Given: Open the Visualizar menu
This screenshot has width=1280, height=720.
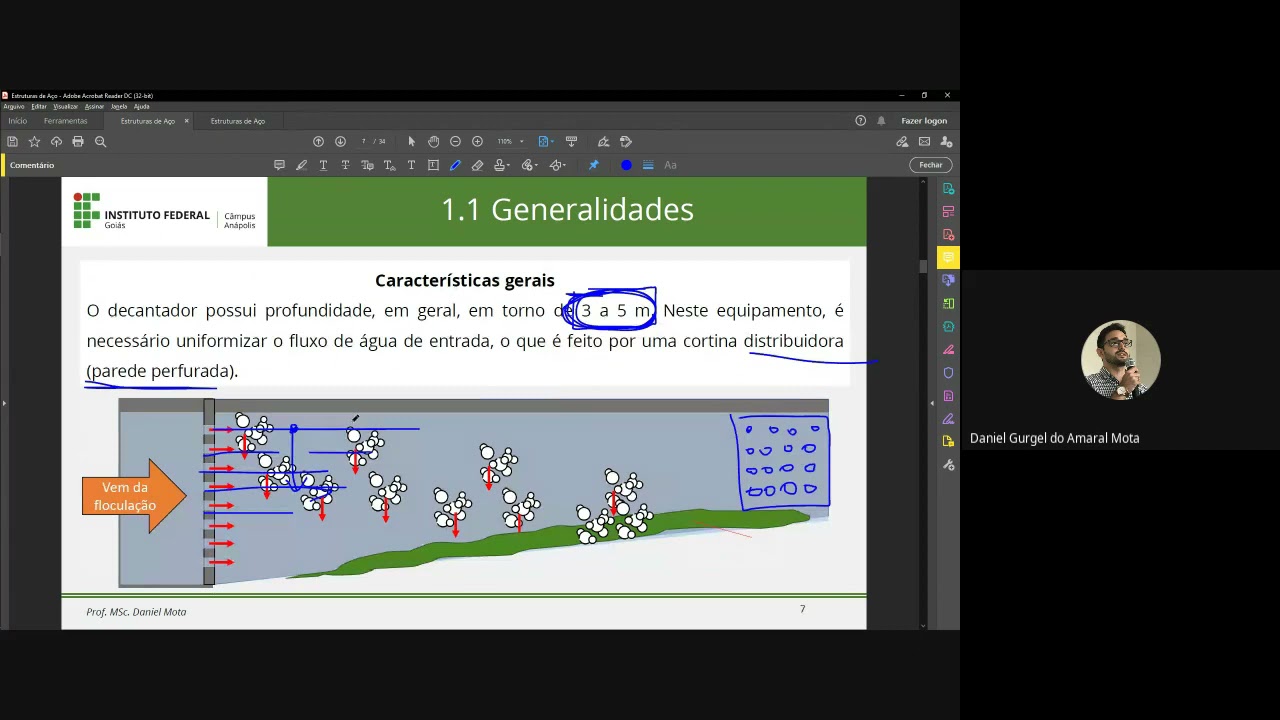Looking at the screenshot, I should click(65, 106).
